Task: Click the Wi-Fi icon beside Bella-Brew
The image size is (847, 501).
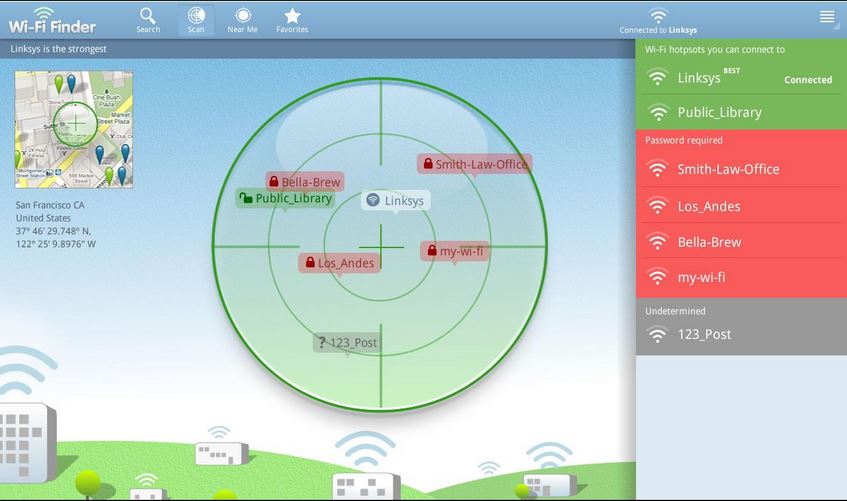Action: (657, 242)
